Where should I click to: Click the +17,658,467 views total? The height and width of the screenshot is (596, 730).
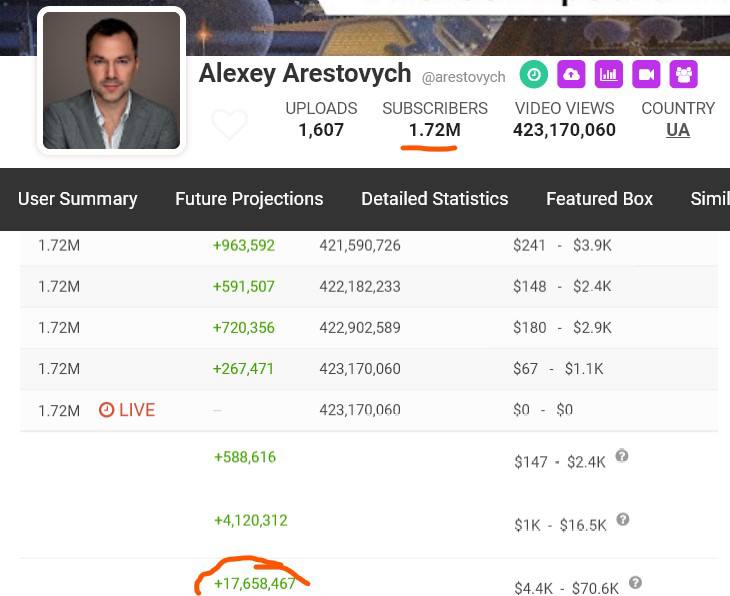[255, 583]
